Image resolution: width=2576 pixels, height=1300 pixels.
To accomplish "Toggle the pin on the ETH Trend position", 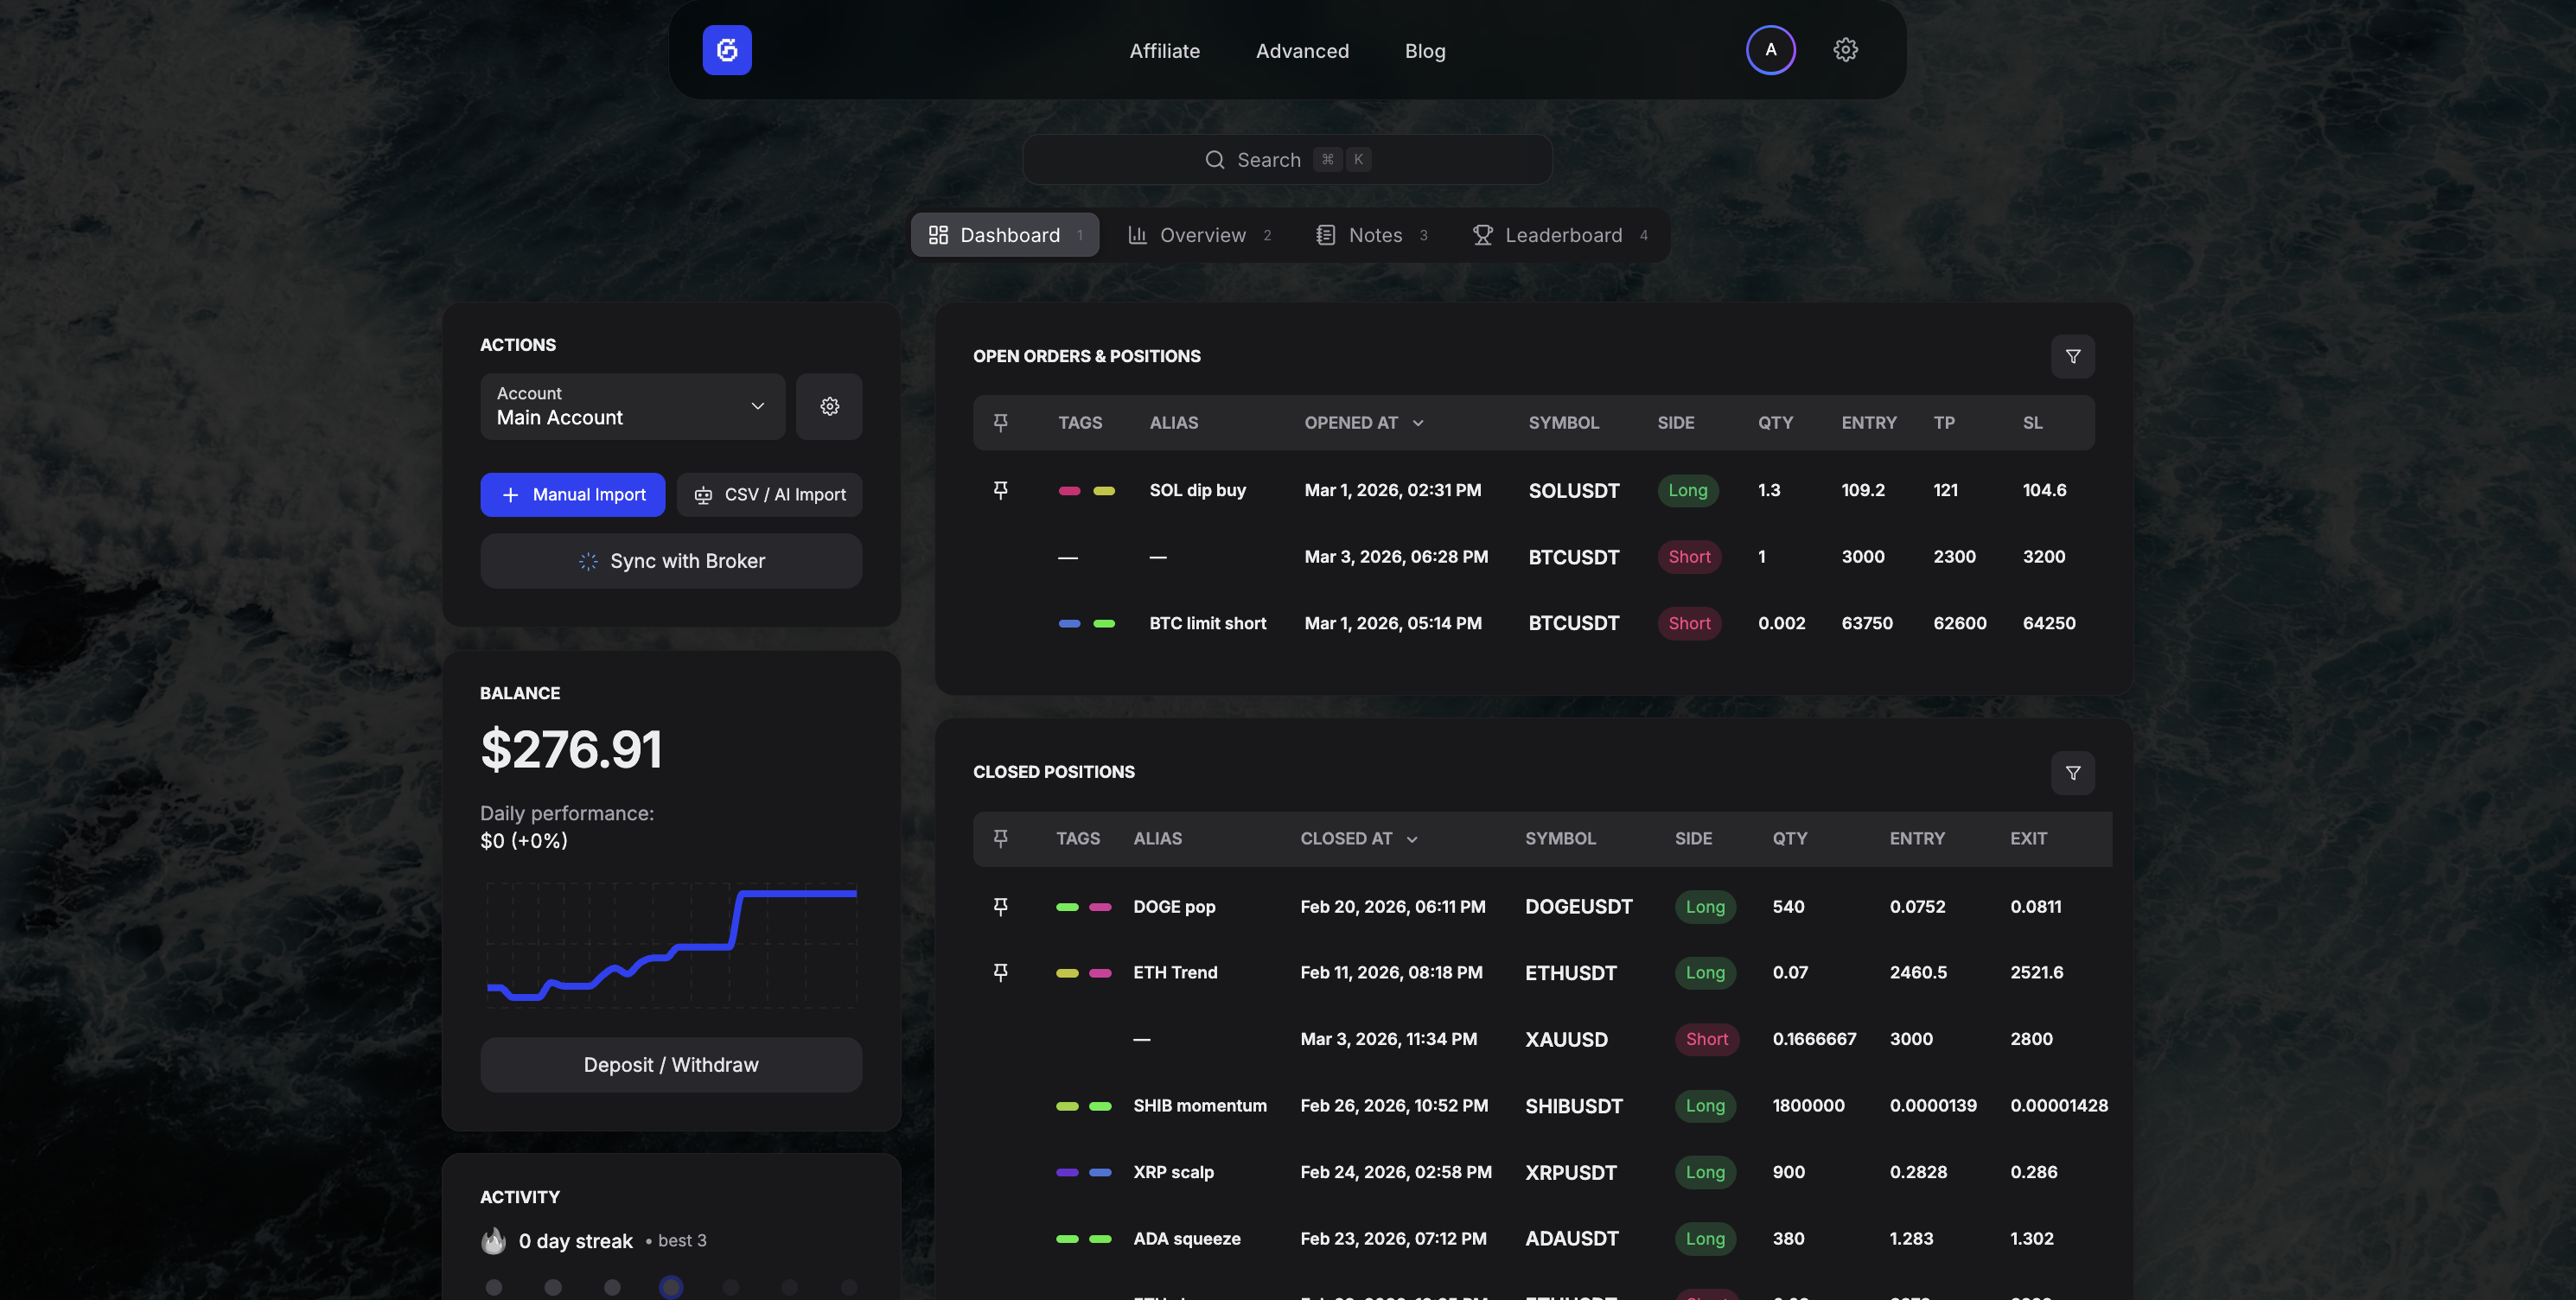I will point(1001,972).
